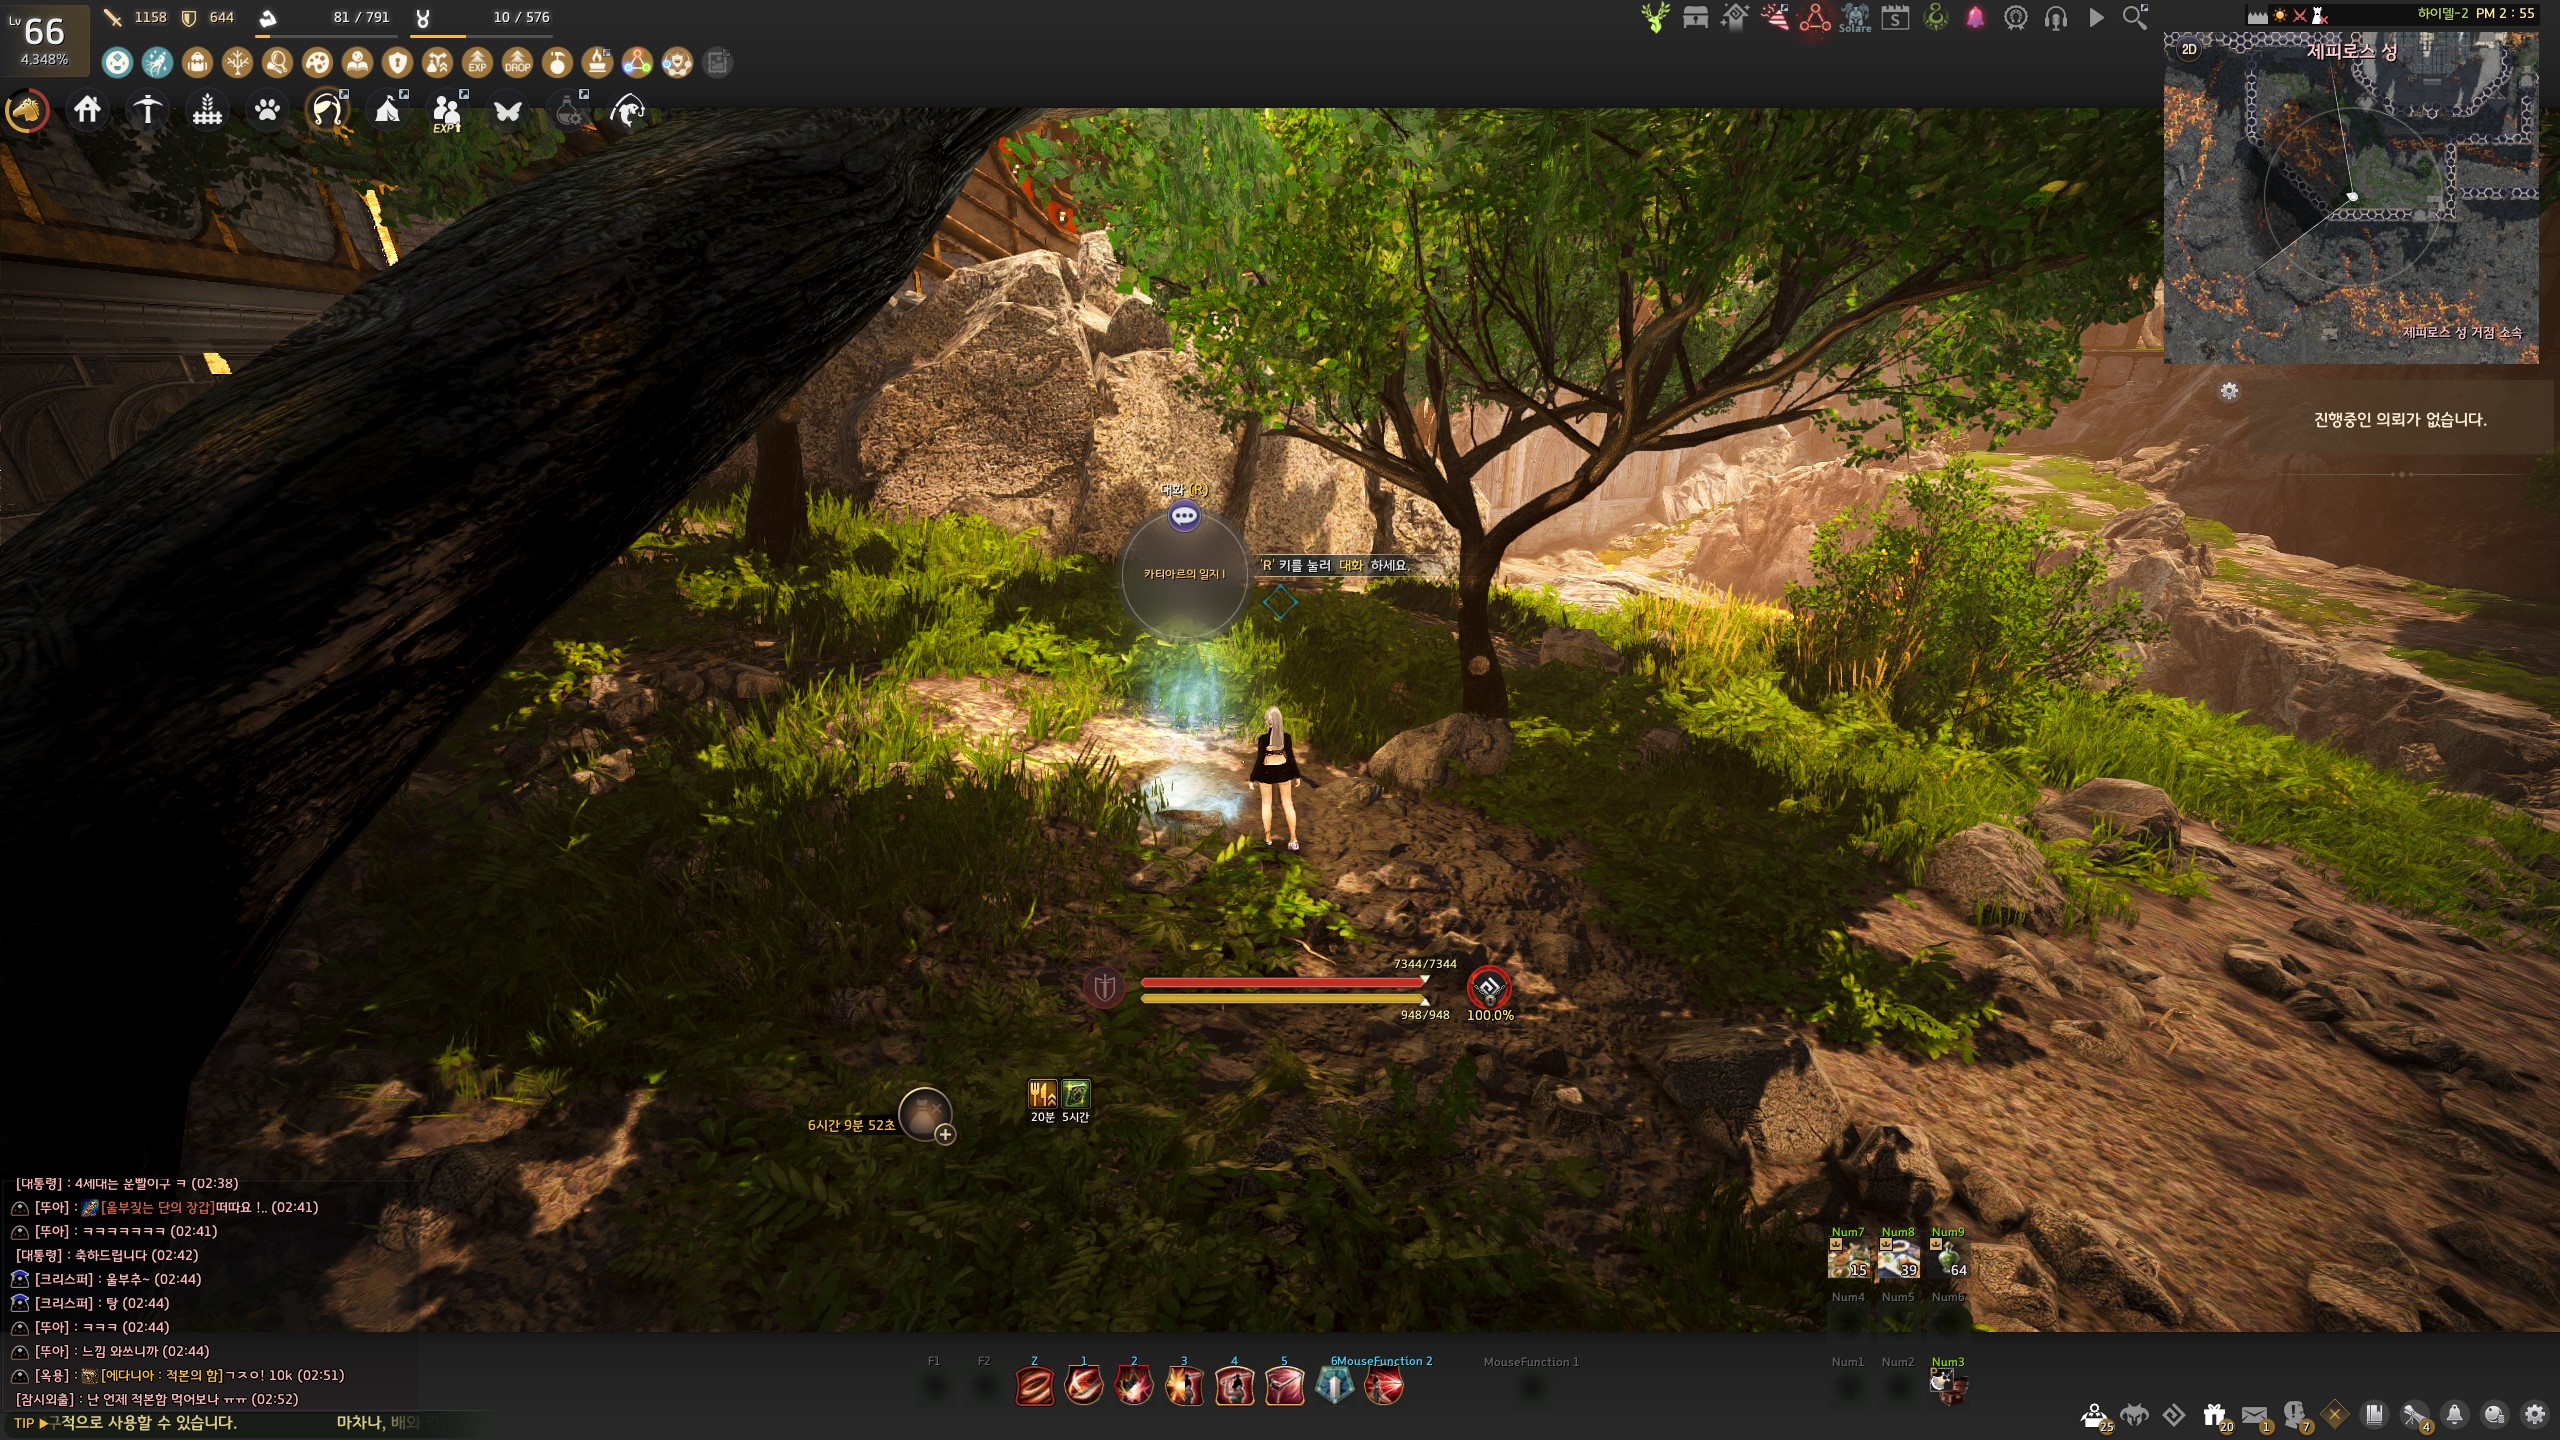2560x1440 pixels.
Task: Click the horseshoe badge icon
Action: pyautogui.click(x=2015, y=17)
